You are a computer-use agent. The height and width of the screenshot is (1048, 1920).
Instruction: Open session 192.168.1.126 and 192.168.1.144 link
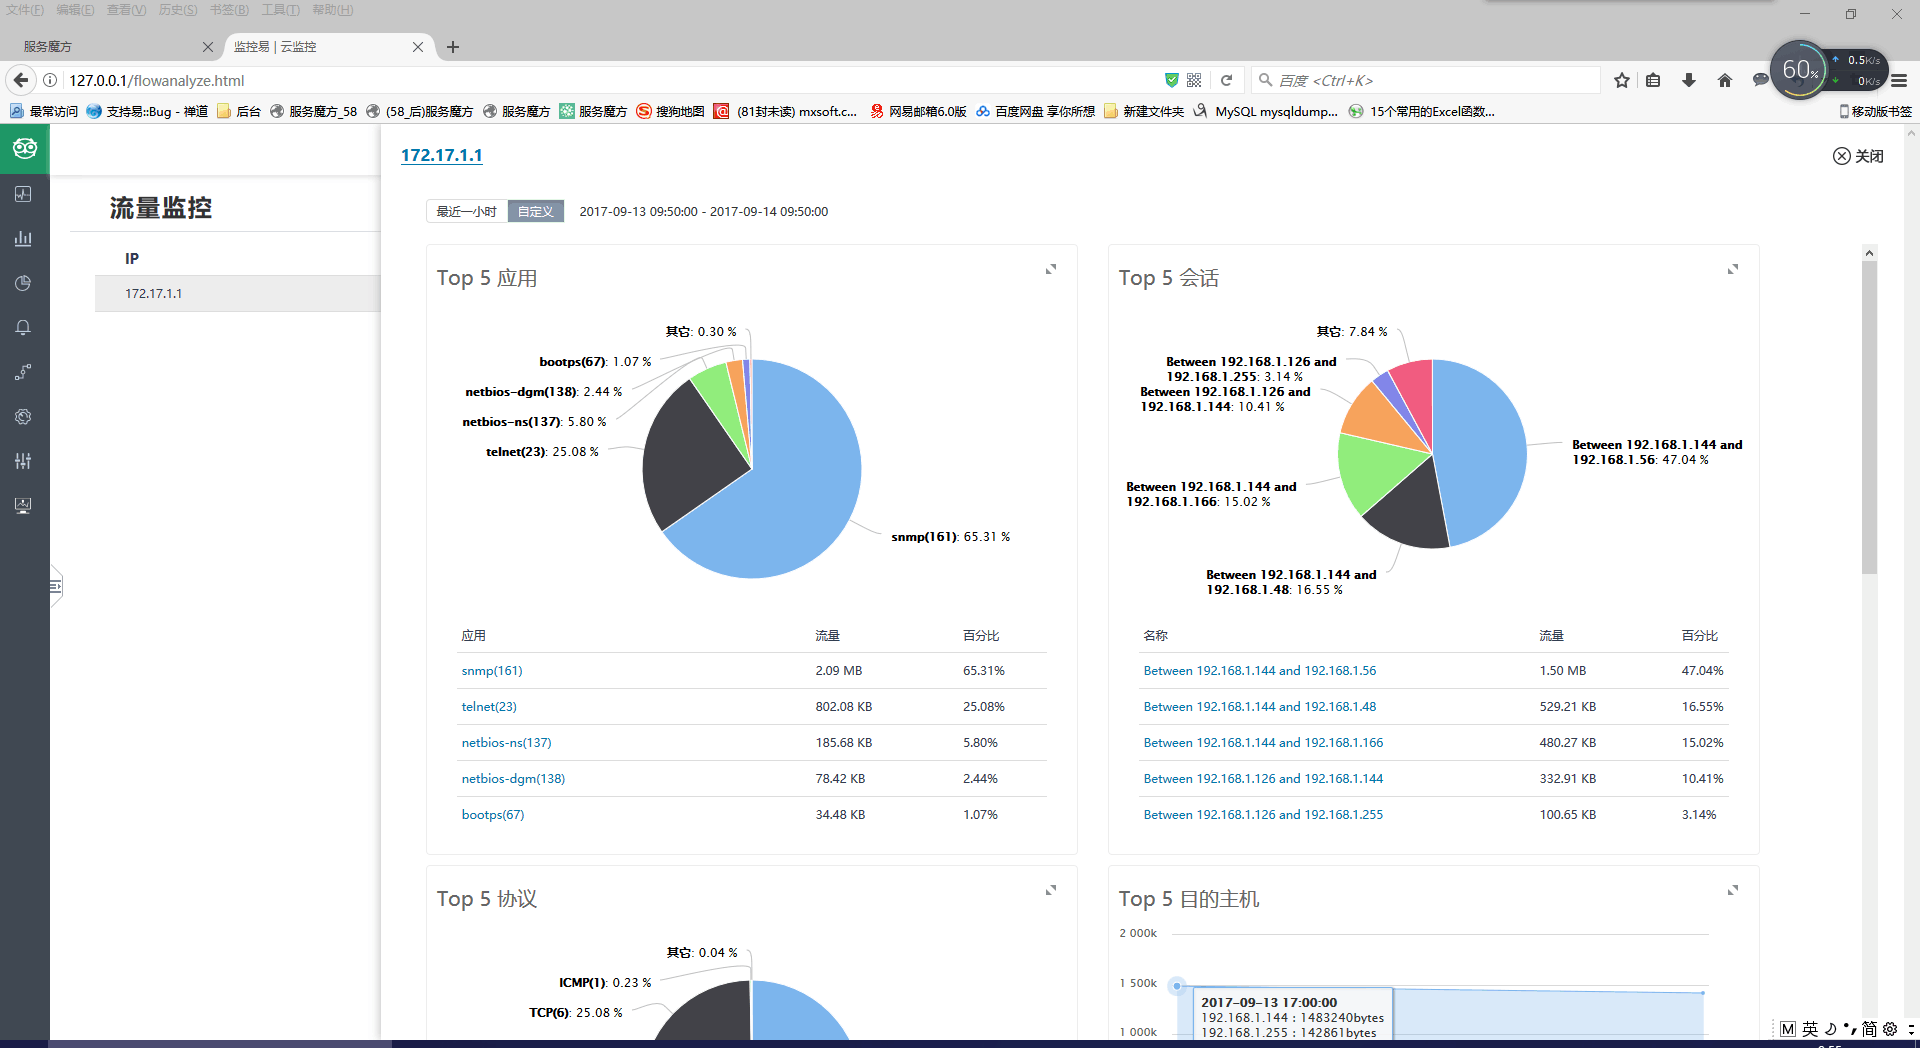[1264, 779]
